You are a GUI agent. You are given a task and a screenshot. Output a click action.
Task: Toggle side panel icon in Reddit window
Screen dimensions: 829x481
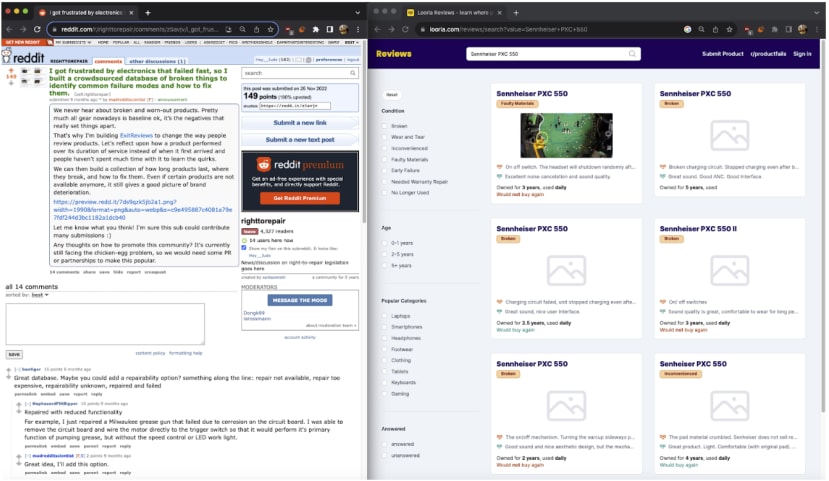tap(329, 29)
